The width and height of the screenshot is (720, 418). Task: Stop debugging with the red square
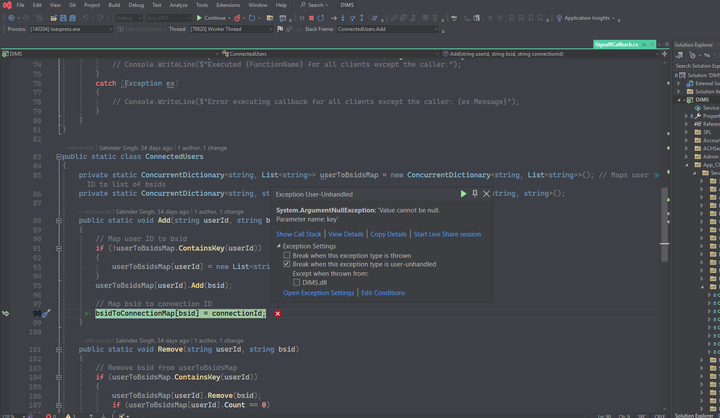pos(311,18)
